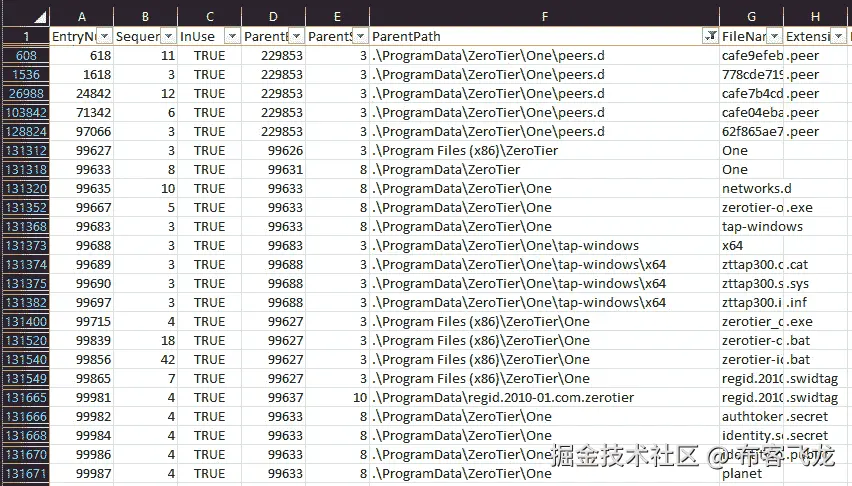Click parent entry cell showing 99626
This screenshot has height=486, width=852.
tap(273, 151)
